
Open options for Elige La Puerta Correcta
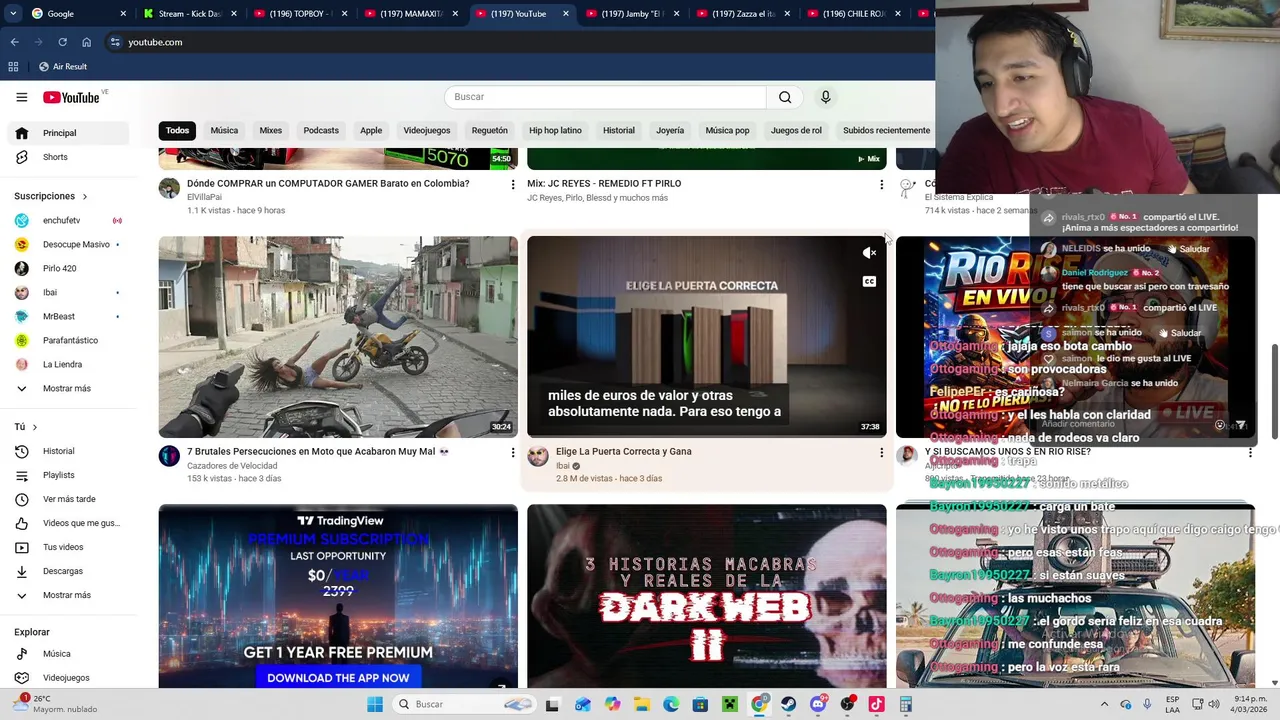pos(881,452)
